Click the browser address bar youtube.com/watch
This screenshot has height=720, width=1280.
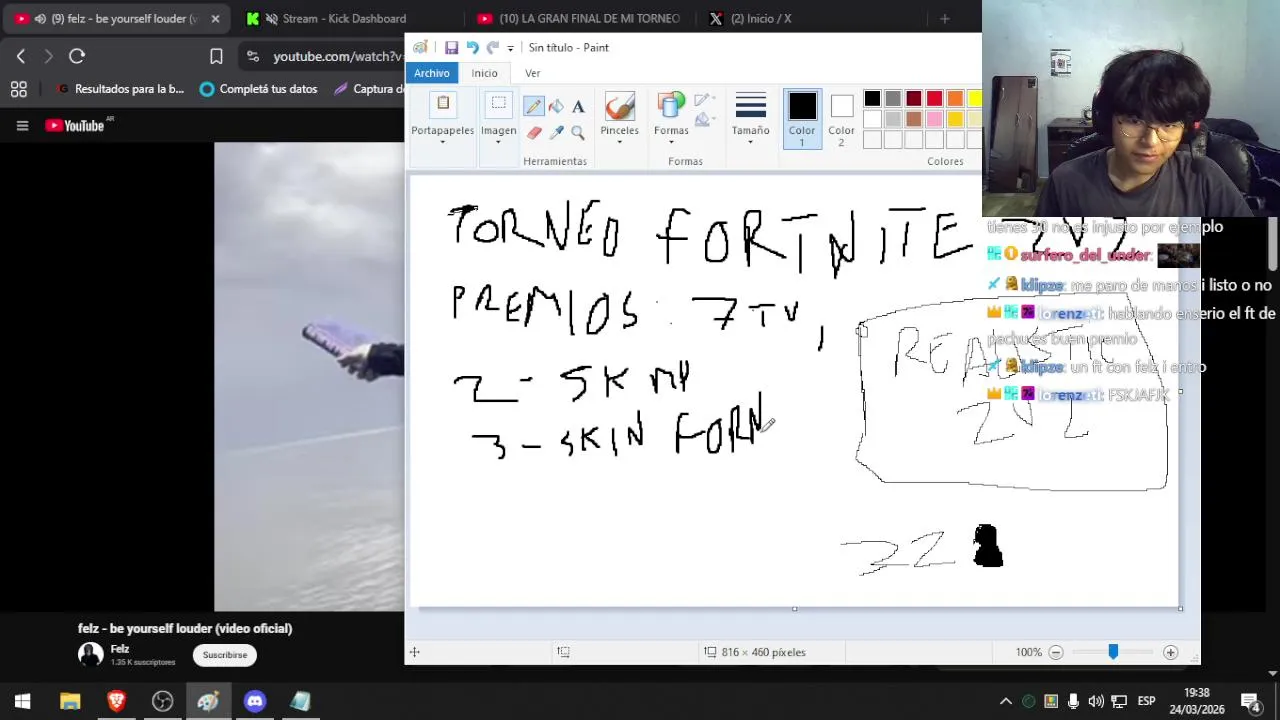pyautogui.click(x=338, y=56)
